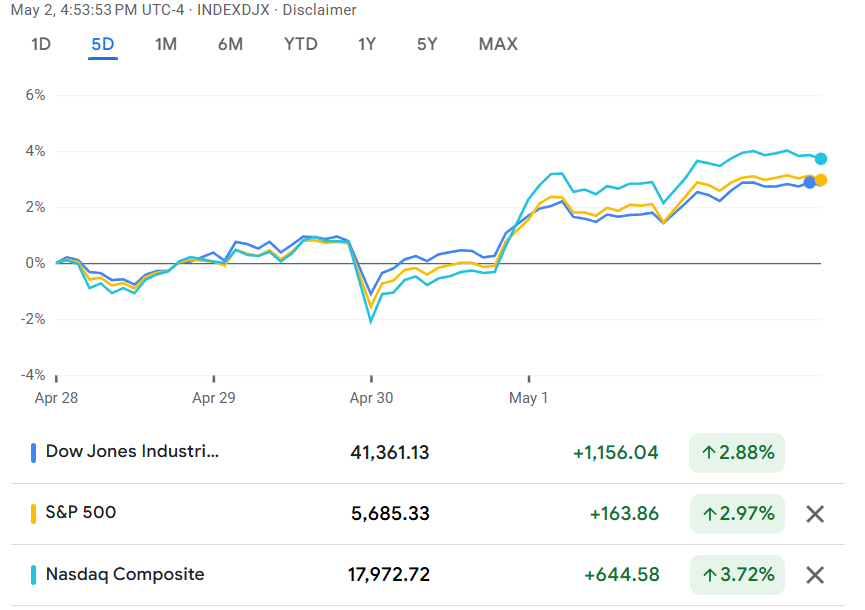Click the -4% y-axis label
The height and width of the screenshot is (610, 865).
(33, 375)
